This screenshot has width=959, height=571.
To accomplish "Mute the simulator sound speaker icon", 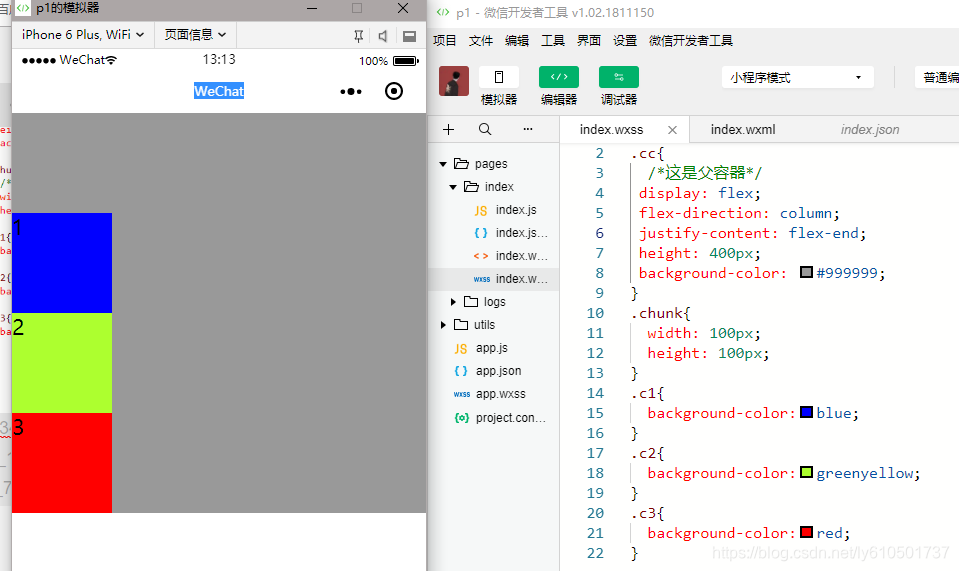I will [x=383, y=36].
